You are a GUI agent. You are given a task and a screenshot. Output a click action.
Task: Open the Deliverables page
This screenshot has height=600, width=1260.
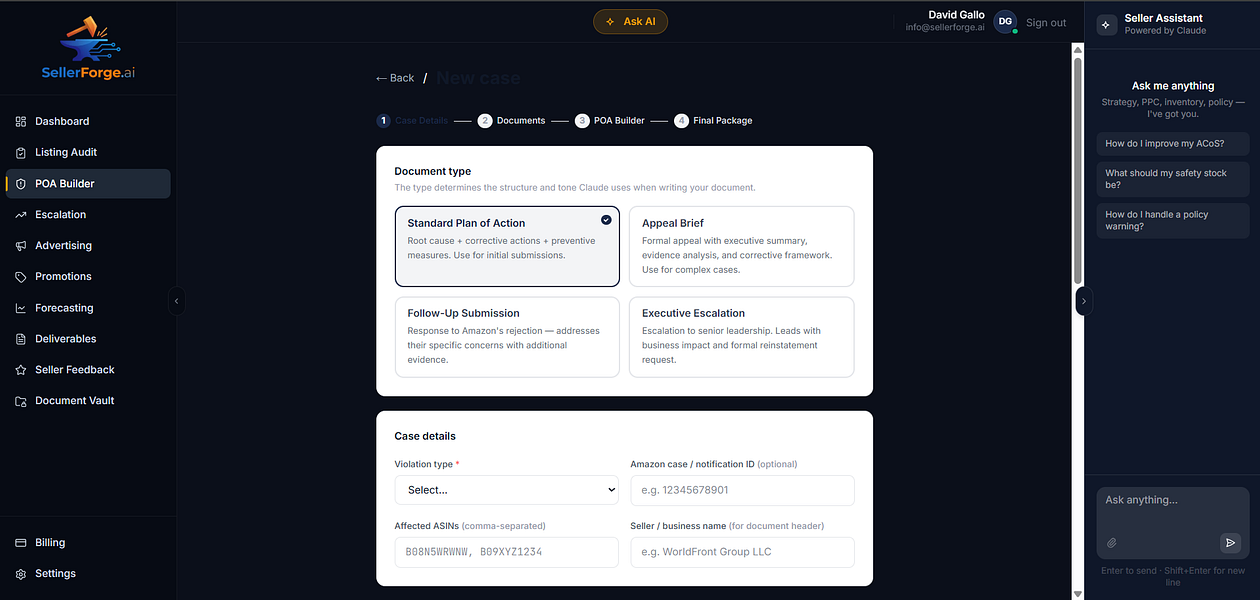(88, 339)
